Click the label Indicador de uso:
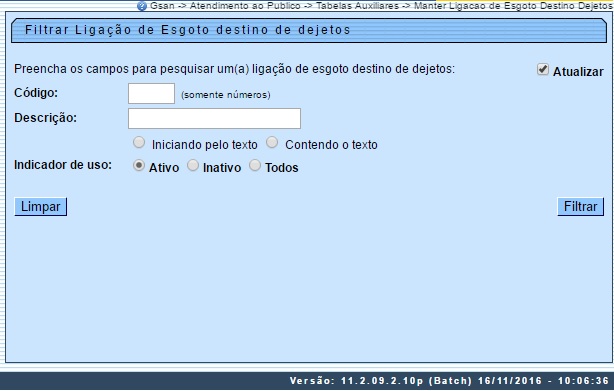 click(63, 165)
